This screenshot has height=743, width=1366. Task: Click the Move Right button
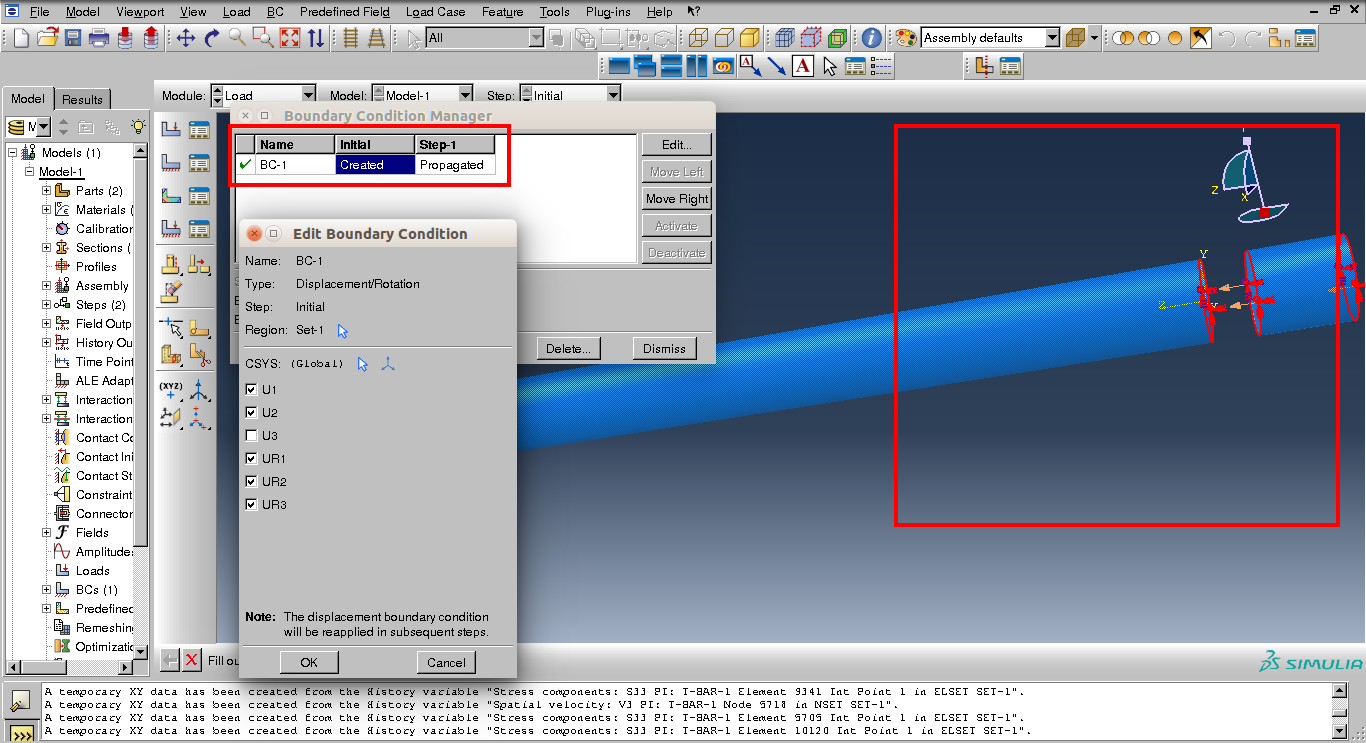point(676,199)
